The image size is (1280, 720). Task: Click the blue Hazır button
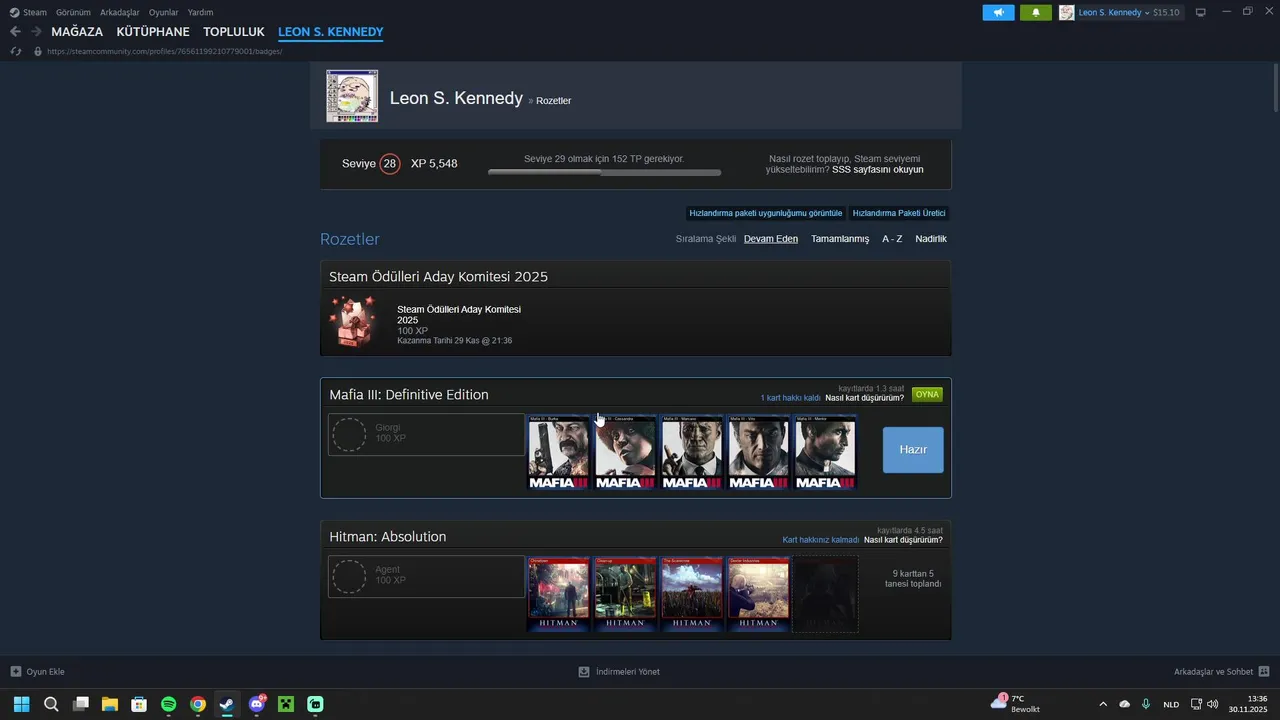pyautogui.click(x=913, y=450)
